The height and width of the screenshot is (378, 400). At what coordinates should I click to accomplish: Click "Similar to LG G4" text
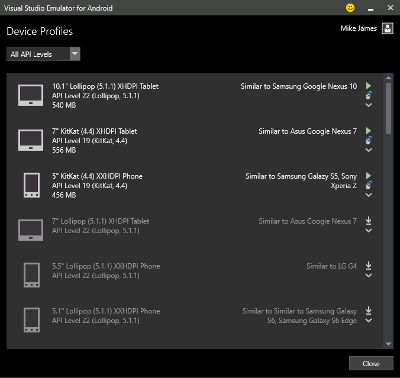coord(331,266)
